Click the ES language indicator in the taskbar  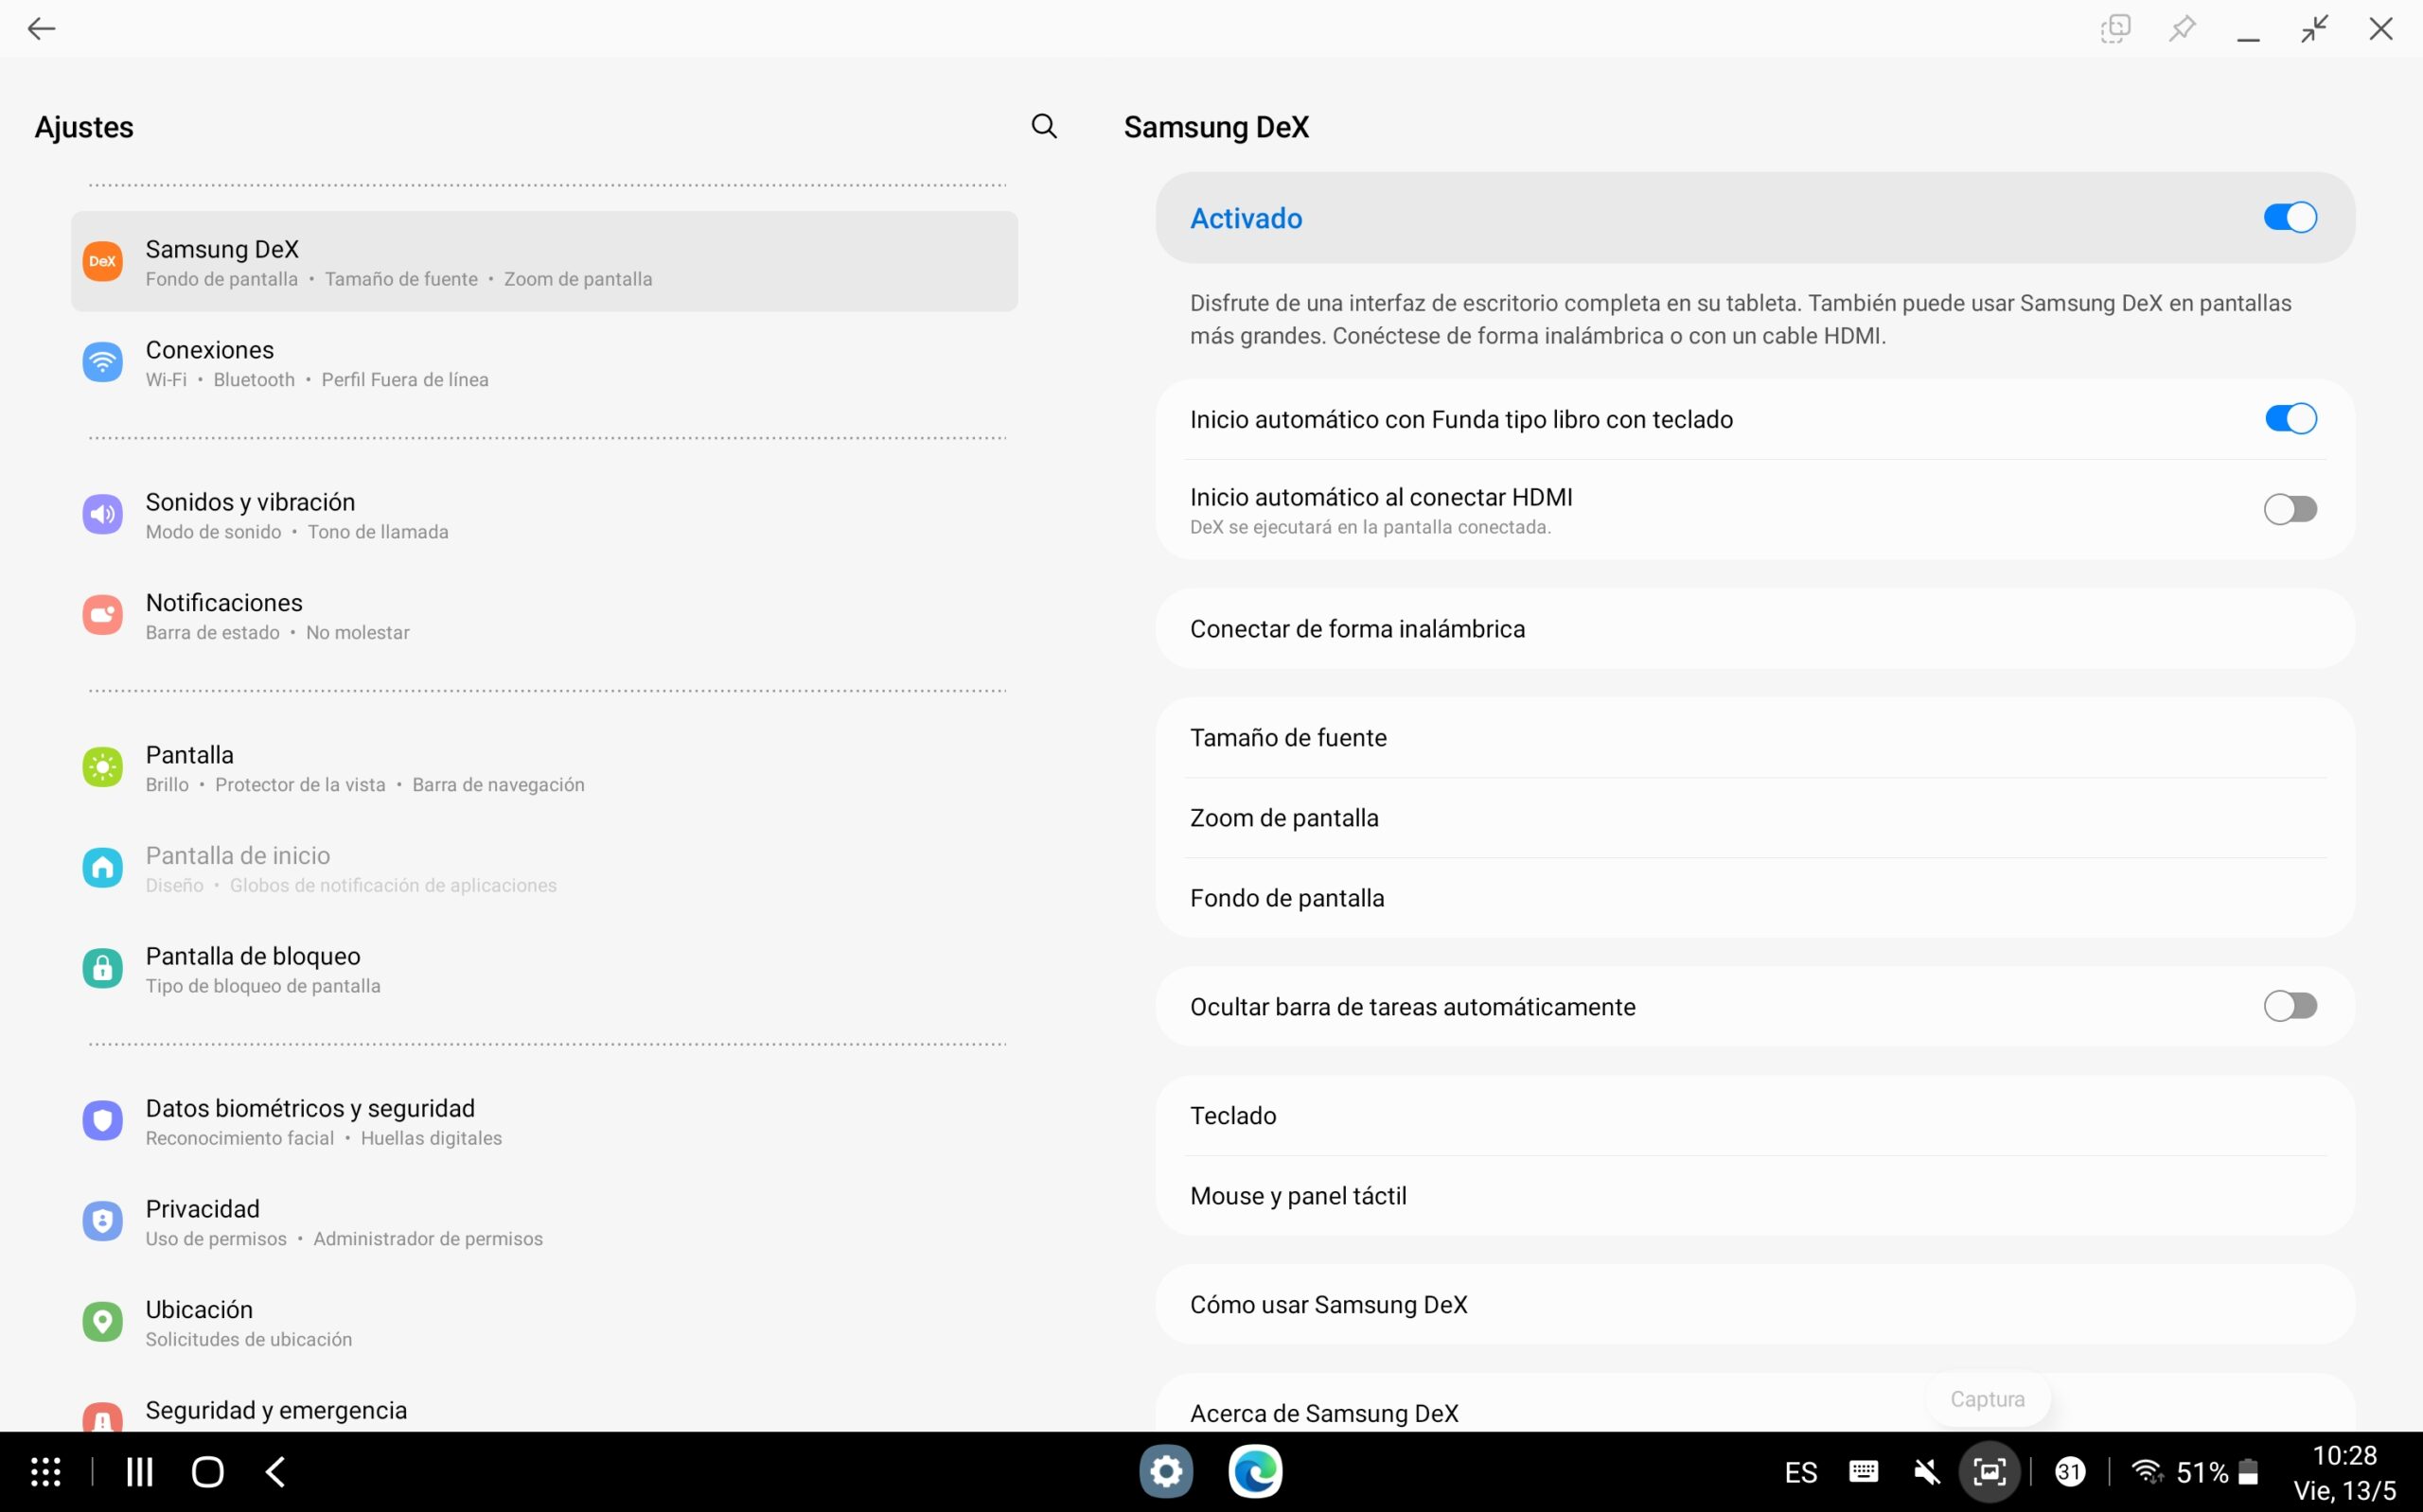point(1800,1472)
